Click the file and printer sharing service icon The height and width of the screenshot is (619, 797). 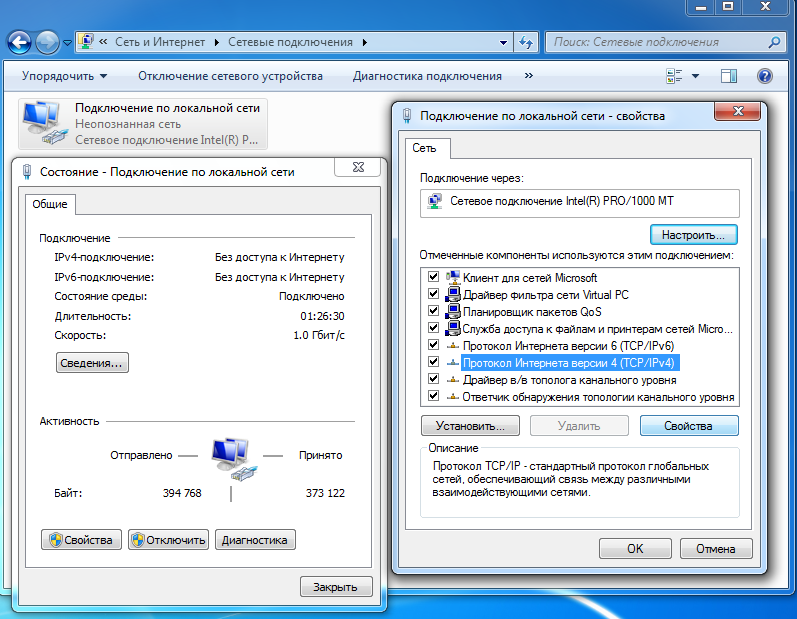(x=452, y=328)
